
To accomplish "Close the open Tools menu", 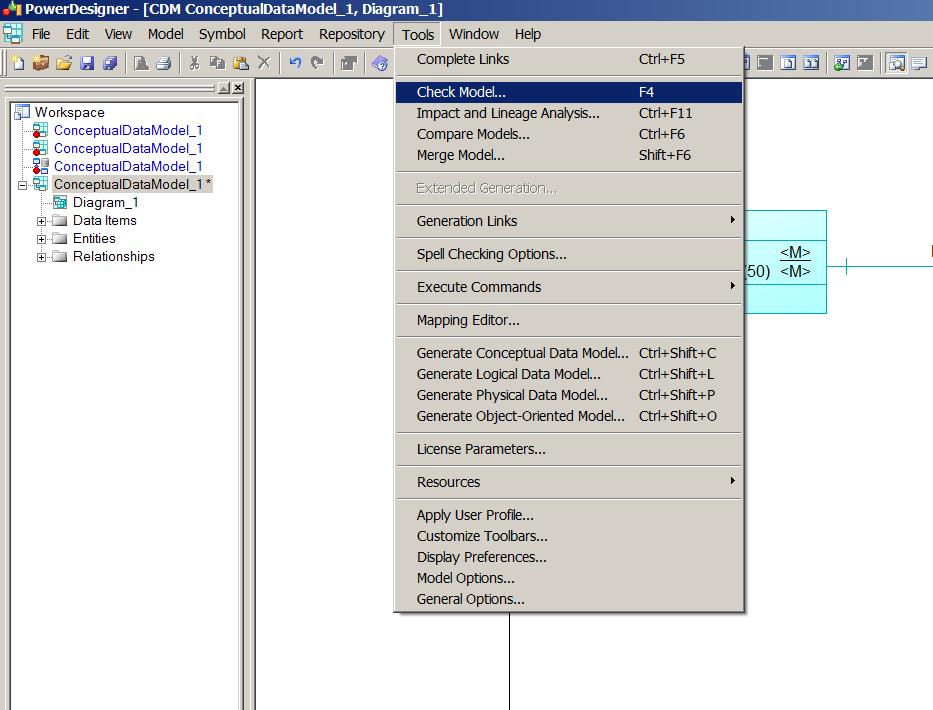I will point(418,35).
